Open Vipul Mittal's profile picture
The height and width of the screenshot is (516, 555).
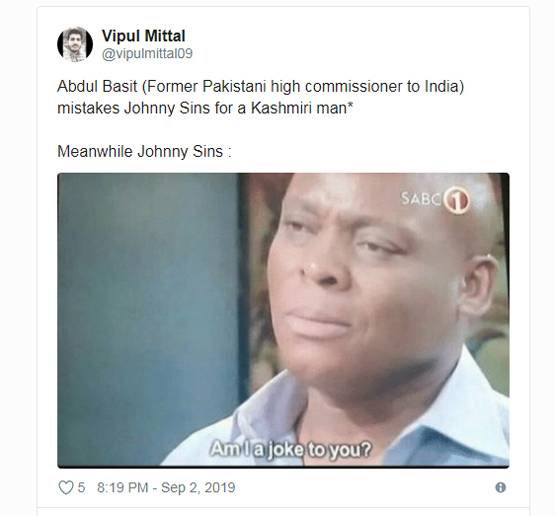(x=75, y=44)
